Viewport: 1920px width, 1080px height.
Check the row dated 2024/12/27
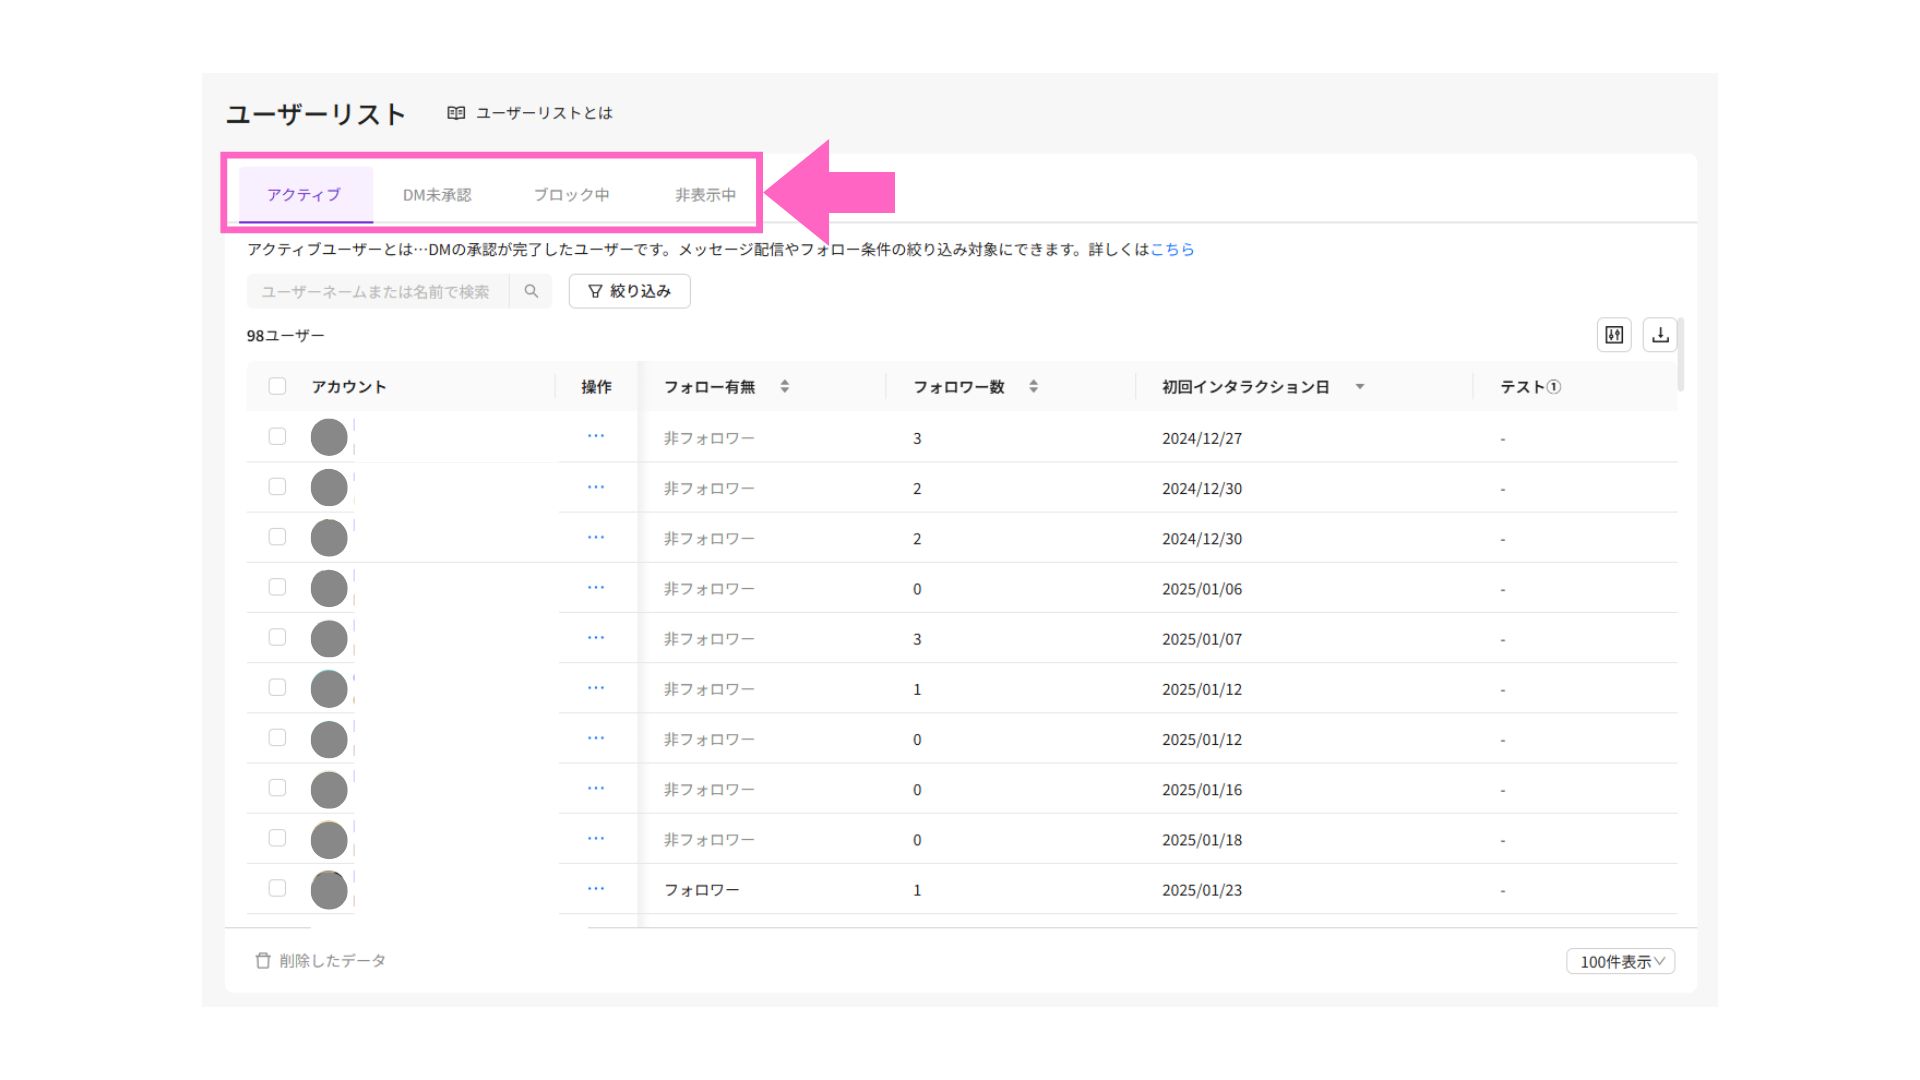click(277, 436)
